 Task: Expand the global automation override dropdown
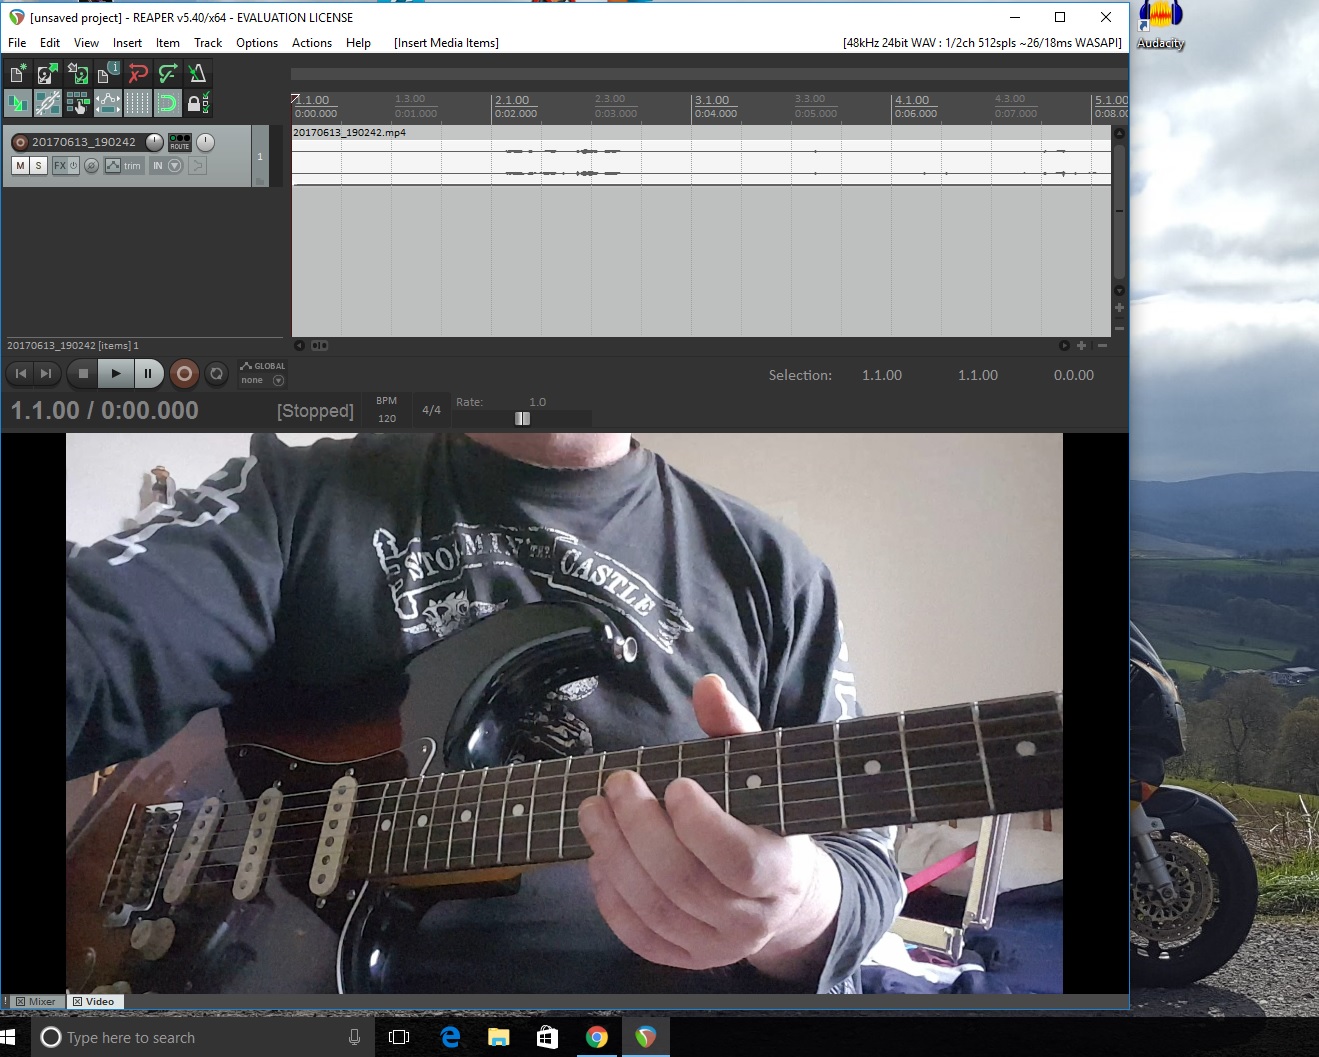pos(278,380)
